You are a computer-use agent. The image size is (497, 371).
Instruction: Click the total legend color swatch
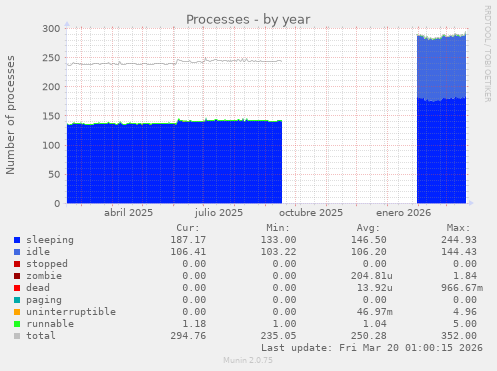pos(17,336)
